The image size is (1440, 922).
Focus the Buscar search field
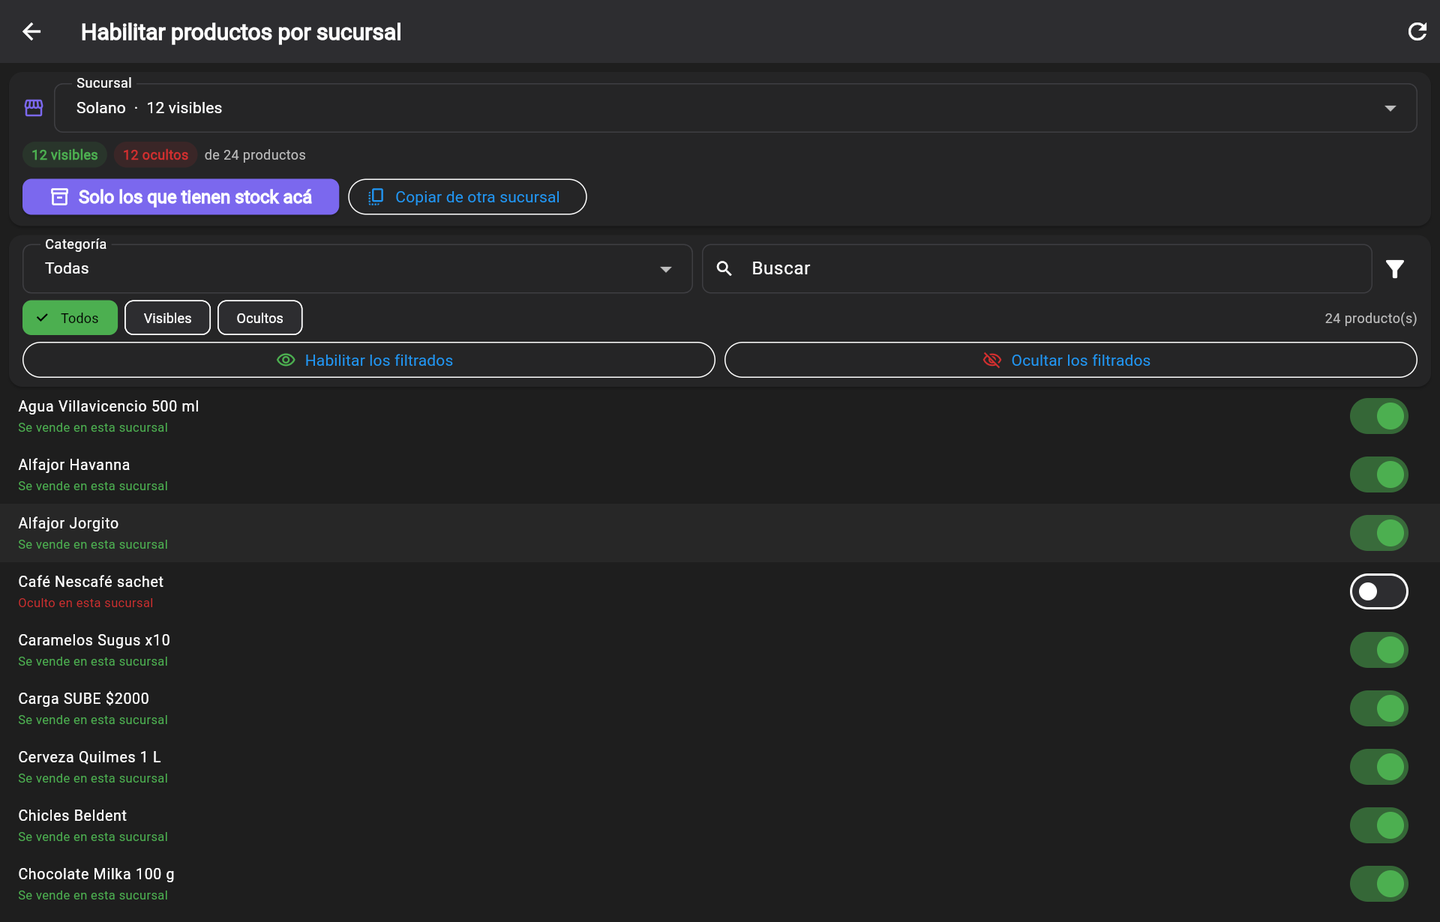(1037, 269)
